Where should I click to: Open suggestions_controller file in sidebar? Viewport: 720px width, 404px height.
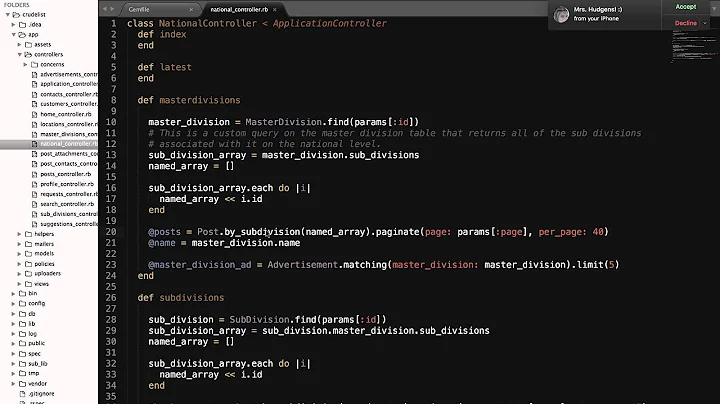click(x=68, y=224)
